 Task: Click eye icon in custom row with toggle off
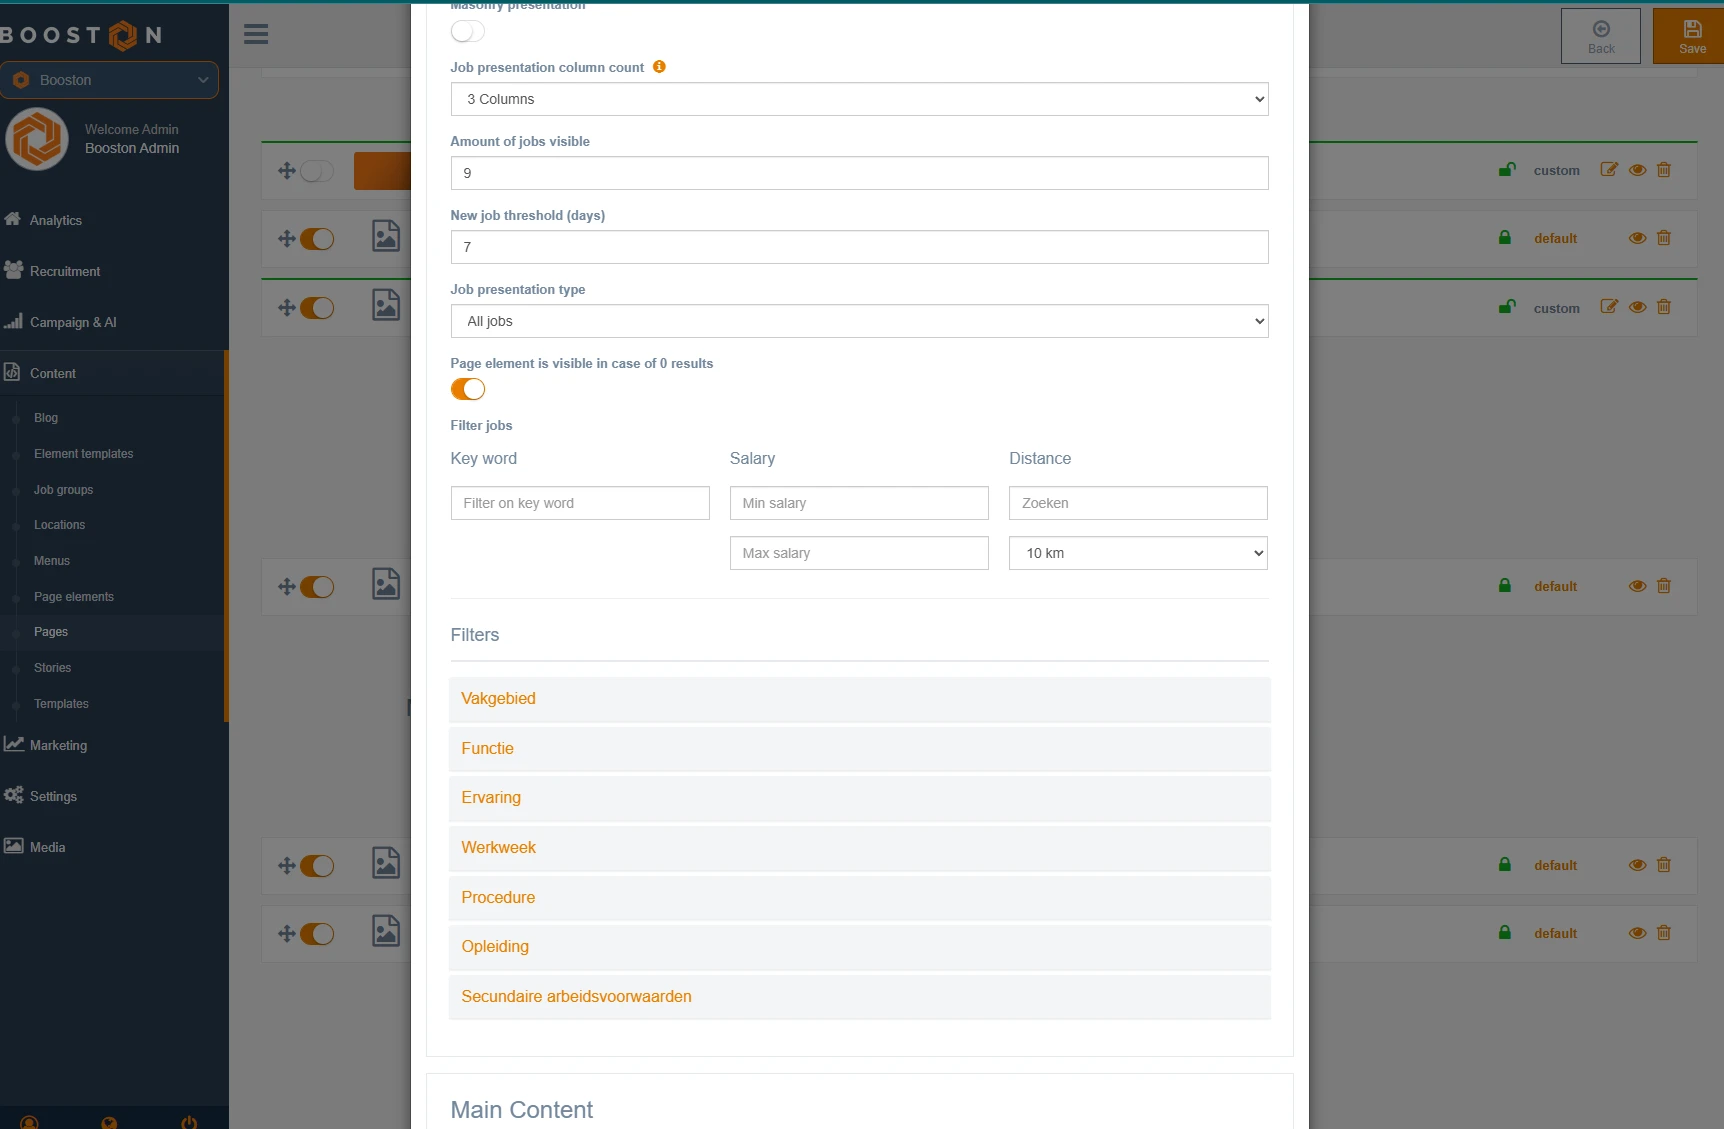tap(1637, 170)
